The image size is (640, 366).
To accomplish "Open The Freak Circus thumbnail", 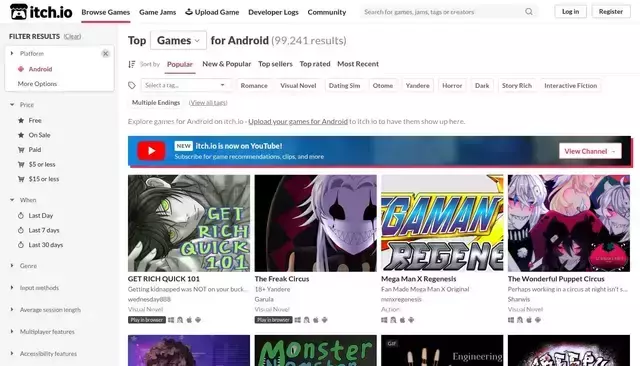I will [316, 223].
